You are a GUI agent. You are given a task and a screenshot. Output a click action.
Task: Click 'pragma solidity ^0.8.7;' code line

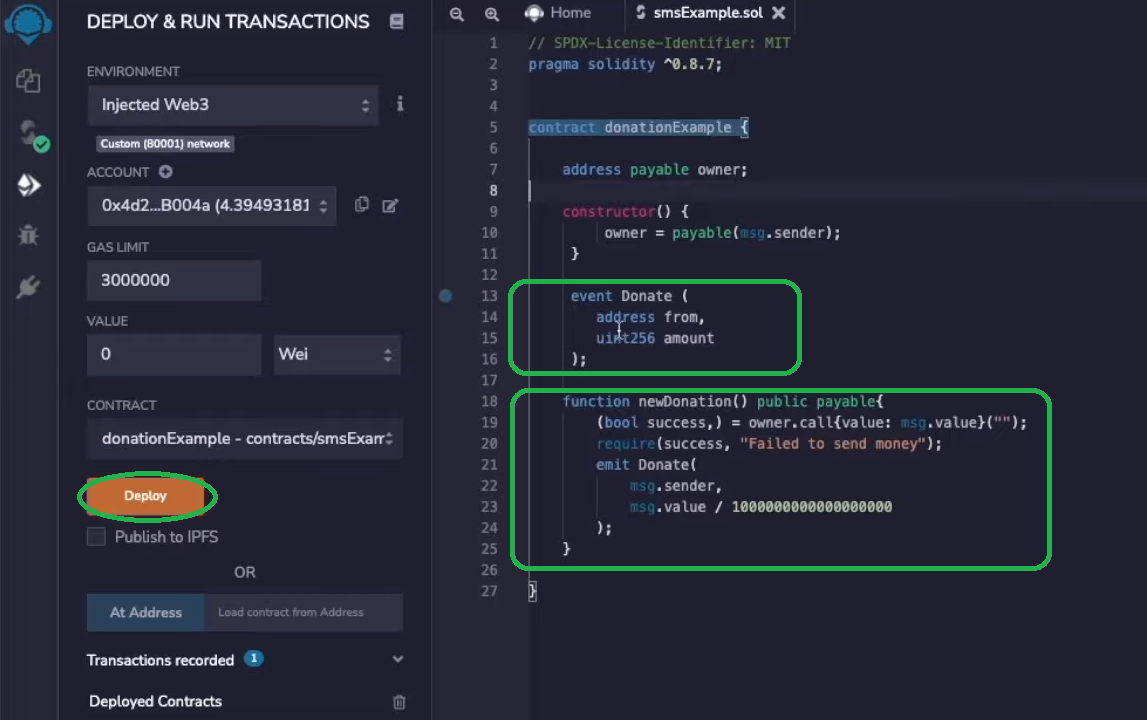pos(625,64)
